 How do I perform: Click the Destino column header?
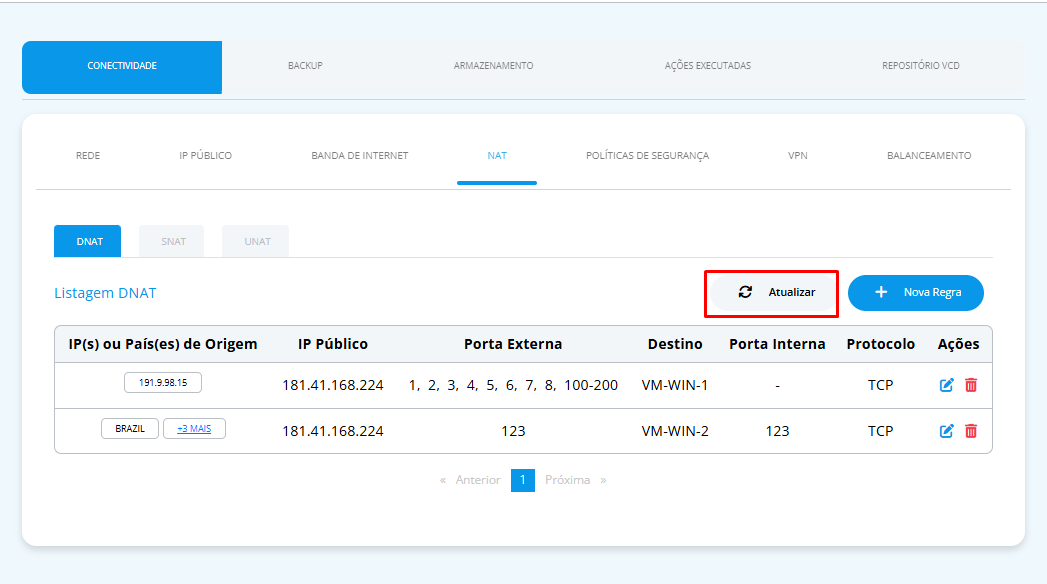click(x=675, y=344)
